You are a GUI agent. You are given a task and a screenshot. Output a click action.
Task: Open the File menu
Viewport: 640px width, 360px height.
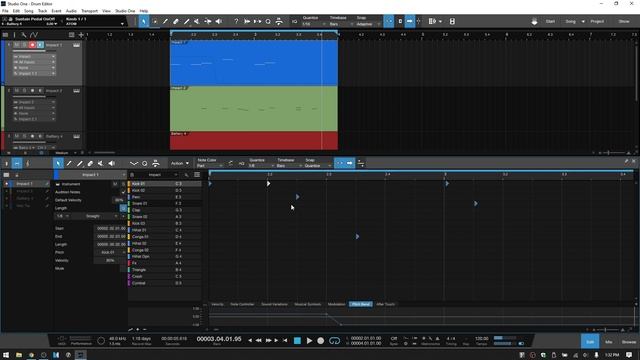pyautogui.click(x=5, y=11)
